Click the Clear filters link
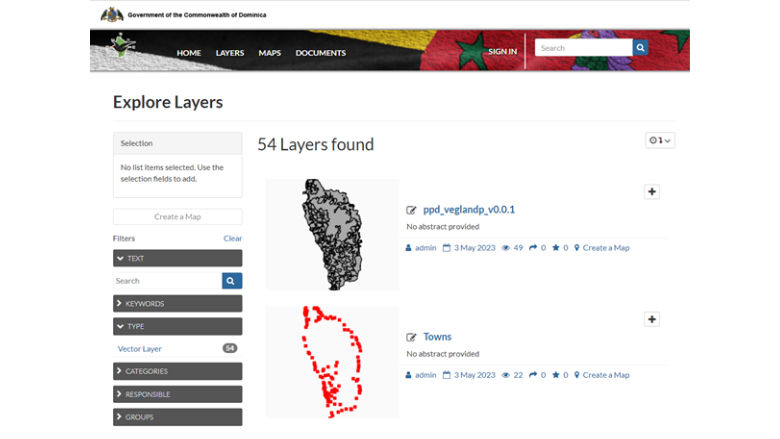Screen dimensions: 780x439 pyautogui.click(x=232, y=239)
